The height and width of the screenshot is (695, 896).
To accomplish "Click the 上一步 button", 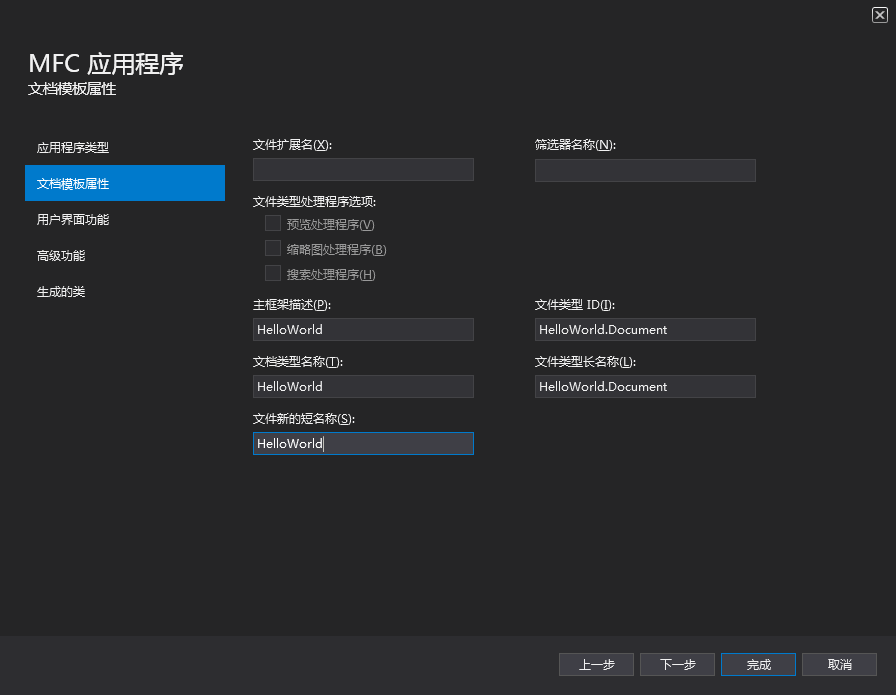I will tap(596, 664).
